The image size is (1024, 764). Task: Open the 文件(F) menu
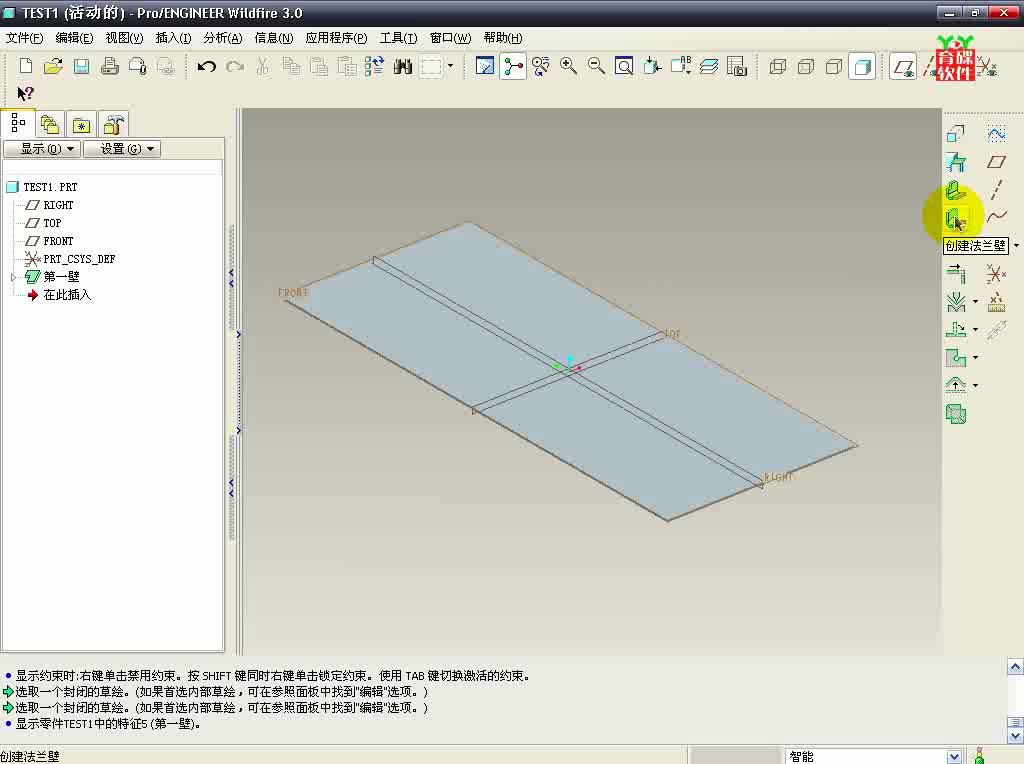24,38
